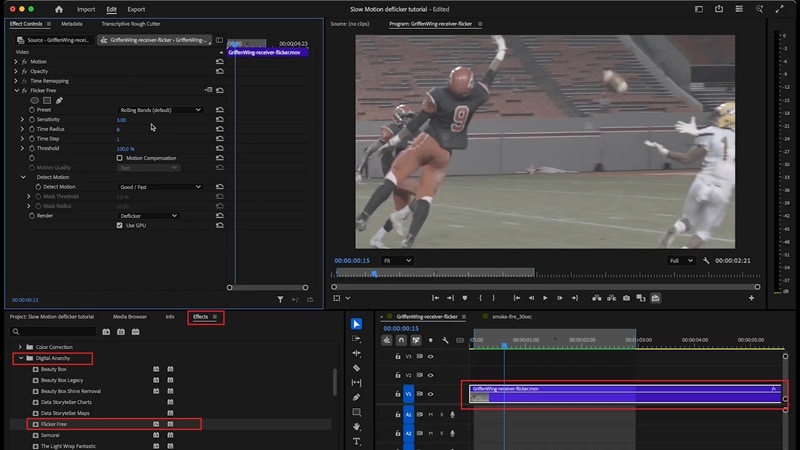Enable the Motion Compensation checkbox
This screenshot has height=450, width=800.
click(x=120, y=158)
